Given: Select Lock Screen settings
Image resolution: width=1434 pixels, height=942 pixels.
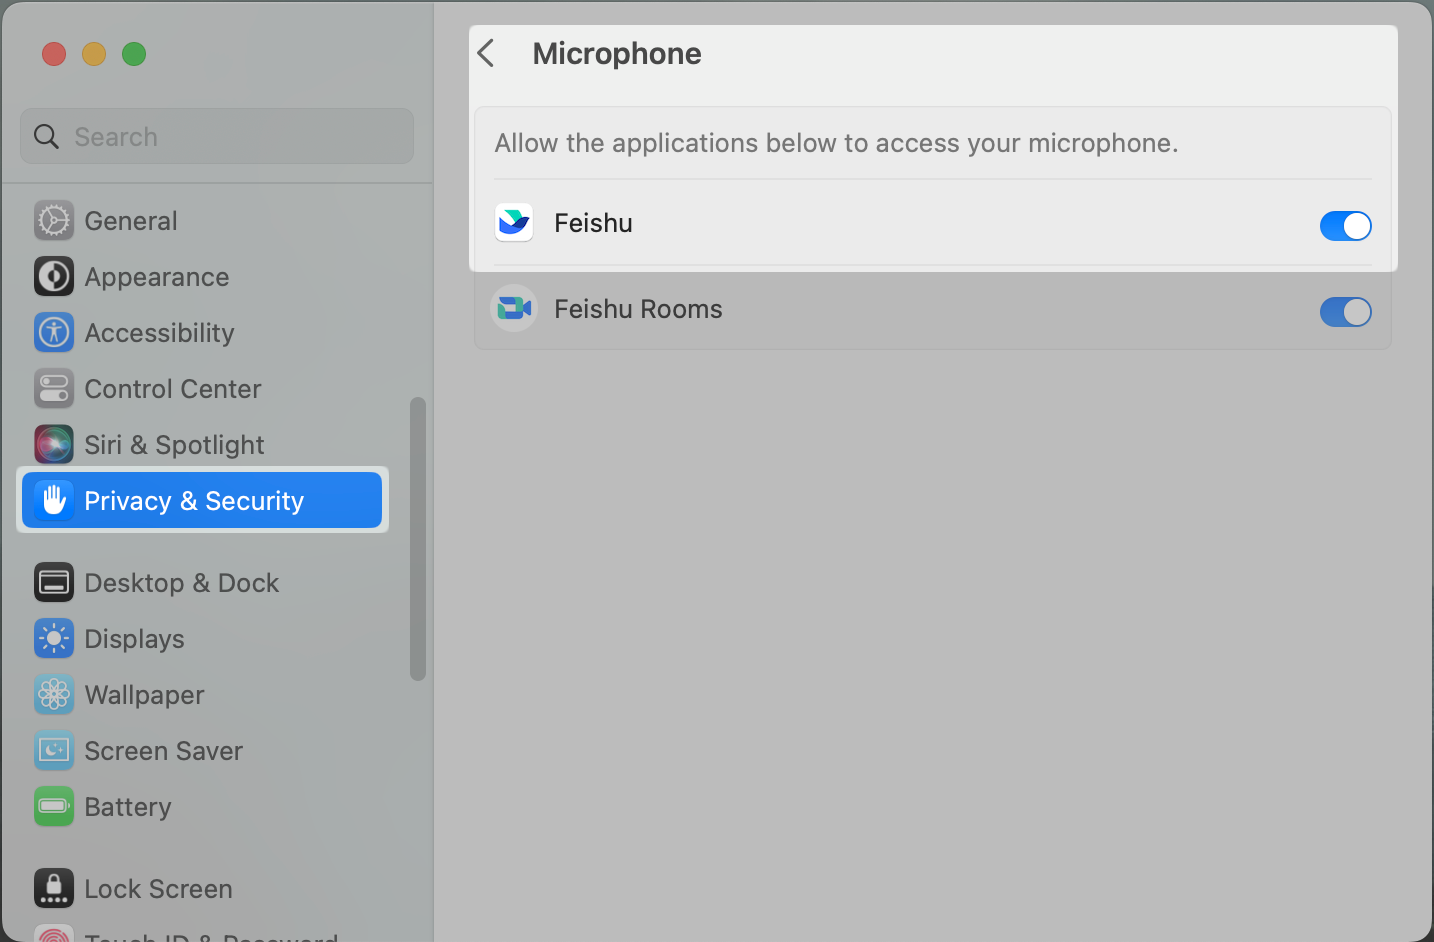Looking at the screenshot, I should click(x=53, y=889).
